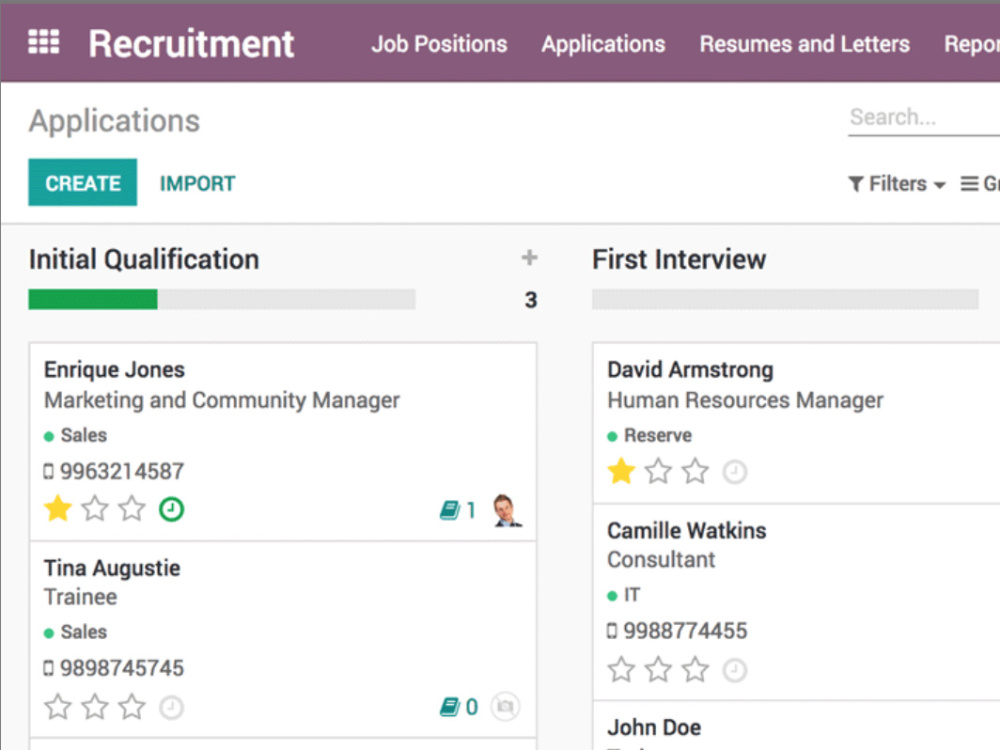Image resolution: width=1000 pixels, height=750 pixels.
Task: Click Enrique Jones' green activity clock icon
Action: click(x=171, y=510)
